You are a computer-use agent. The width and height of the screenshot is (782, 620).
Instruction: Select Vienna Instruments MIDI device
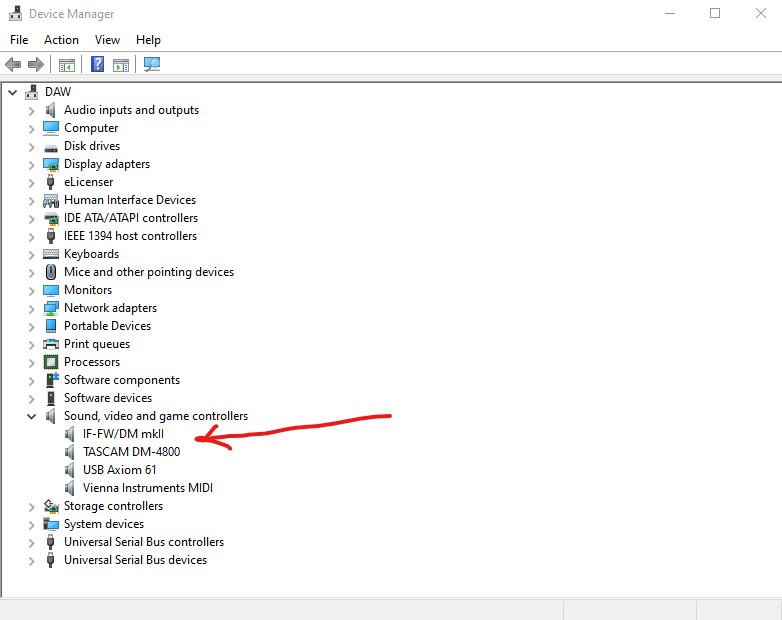tap(148, 488)
